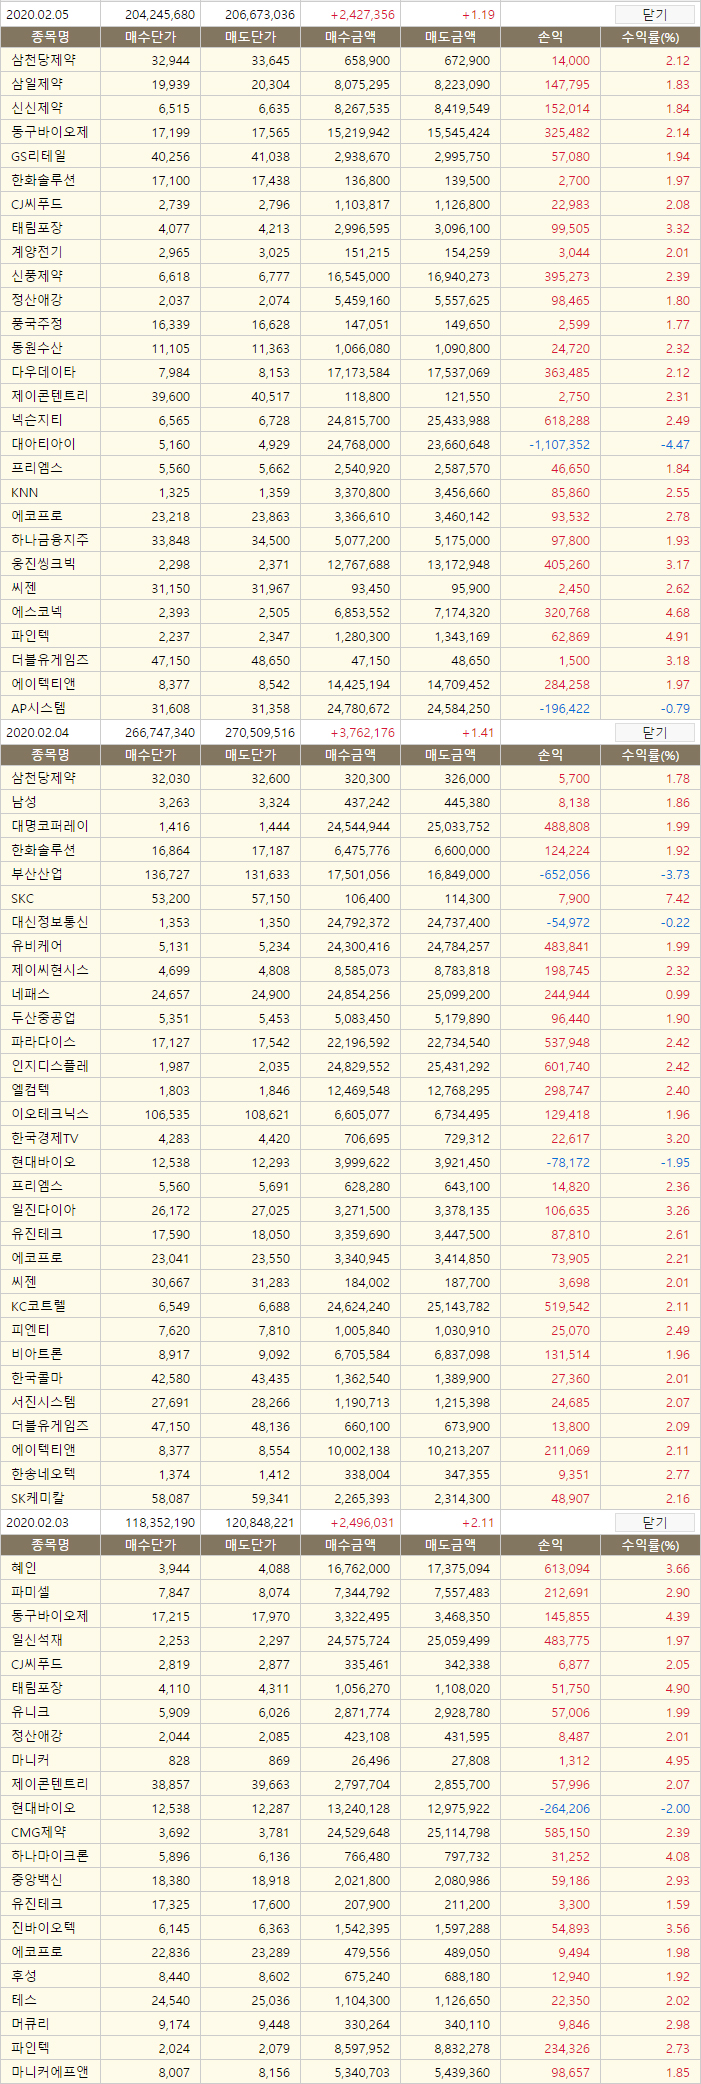Viewport: 701px width, 2084px height.
Task: Select the 마니커에프앤 stock name
Action: coord(50,2072)
